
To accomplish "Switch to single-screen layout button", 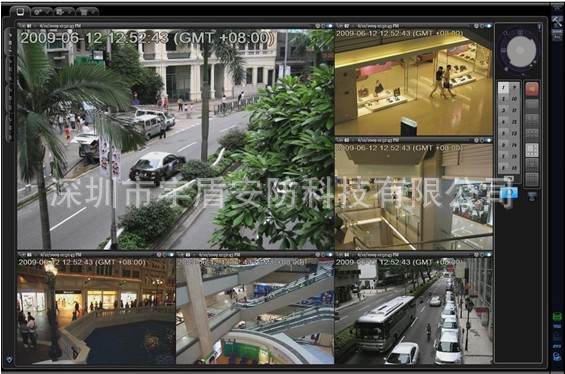I will tap(532, 105).
